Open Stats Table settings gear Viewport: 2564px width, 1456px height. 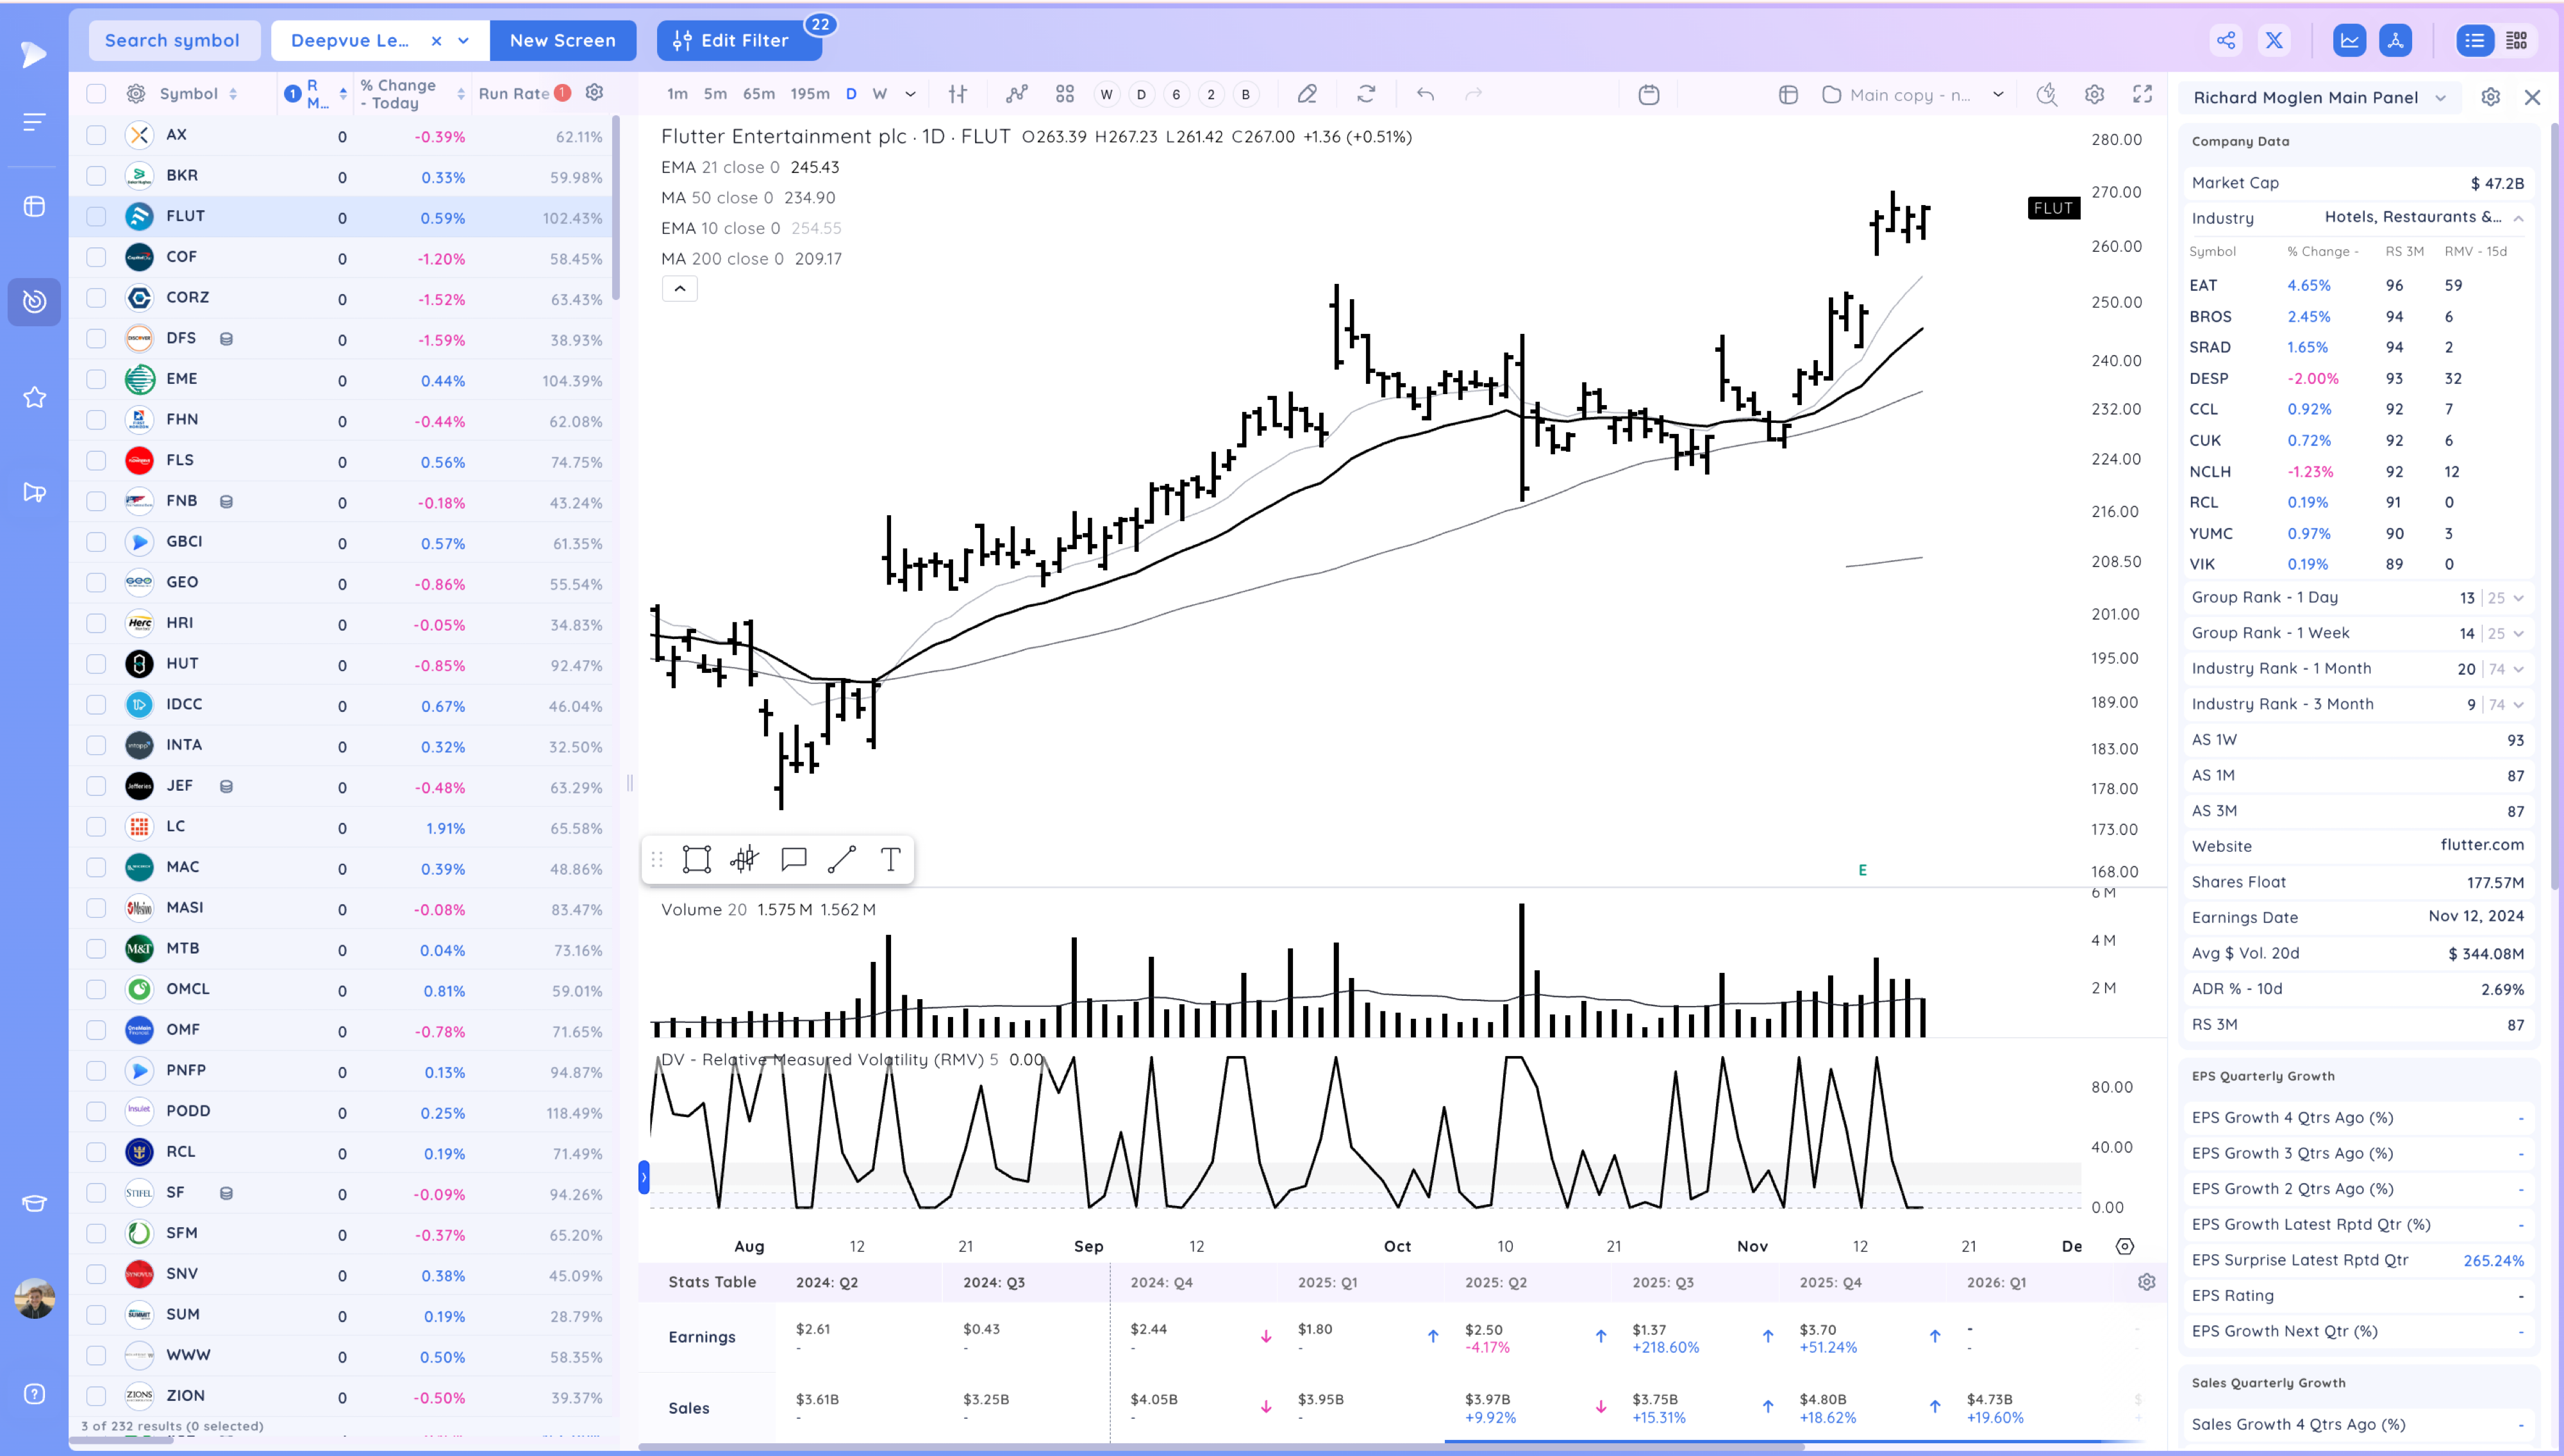click(2146, 1282)
